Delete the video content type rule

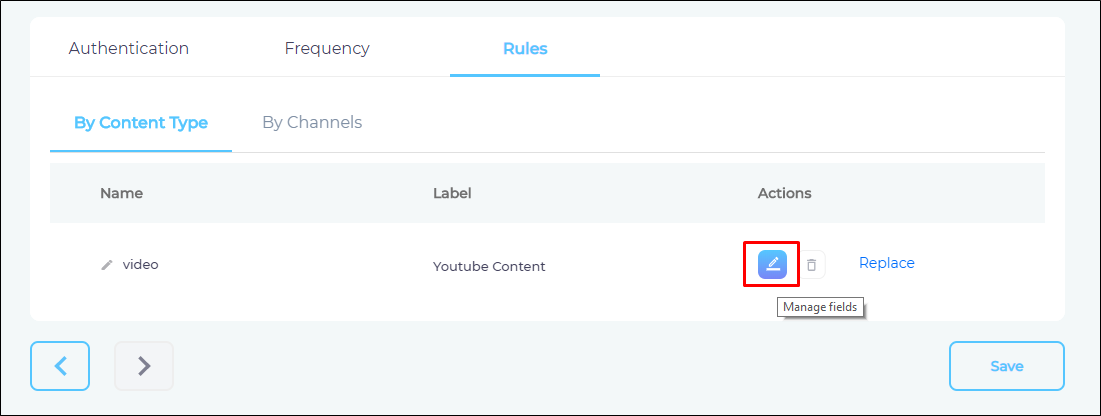point(812,265)
